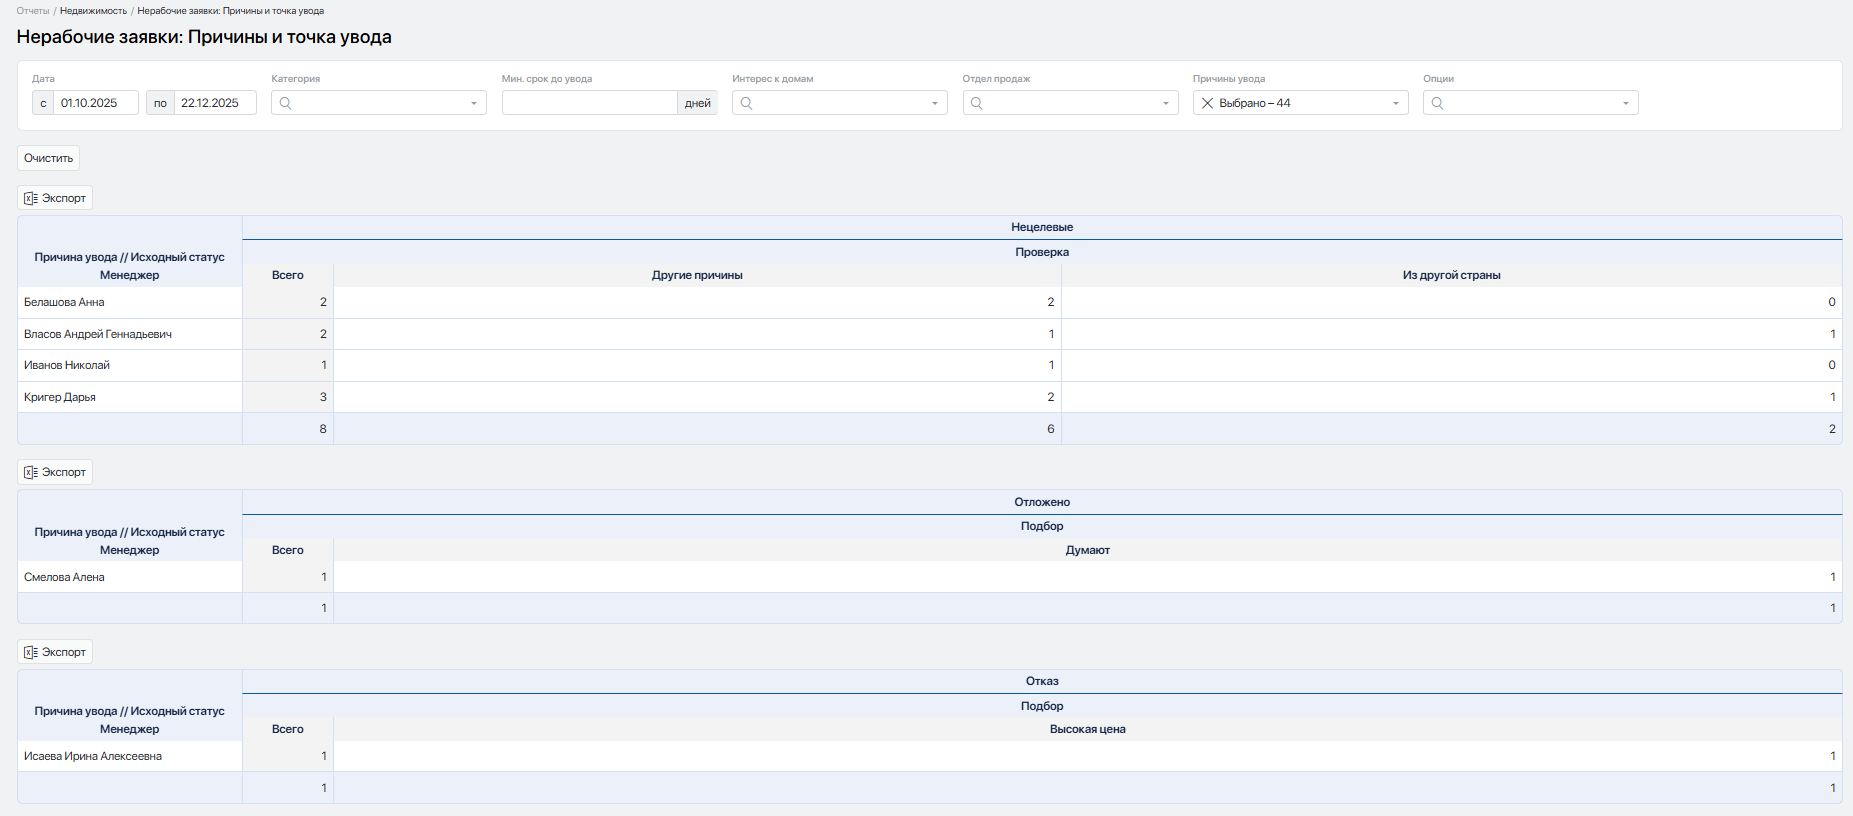Expand the Категория dropdown arrow

tap(474, 103)
